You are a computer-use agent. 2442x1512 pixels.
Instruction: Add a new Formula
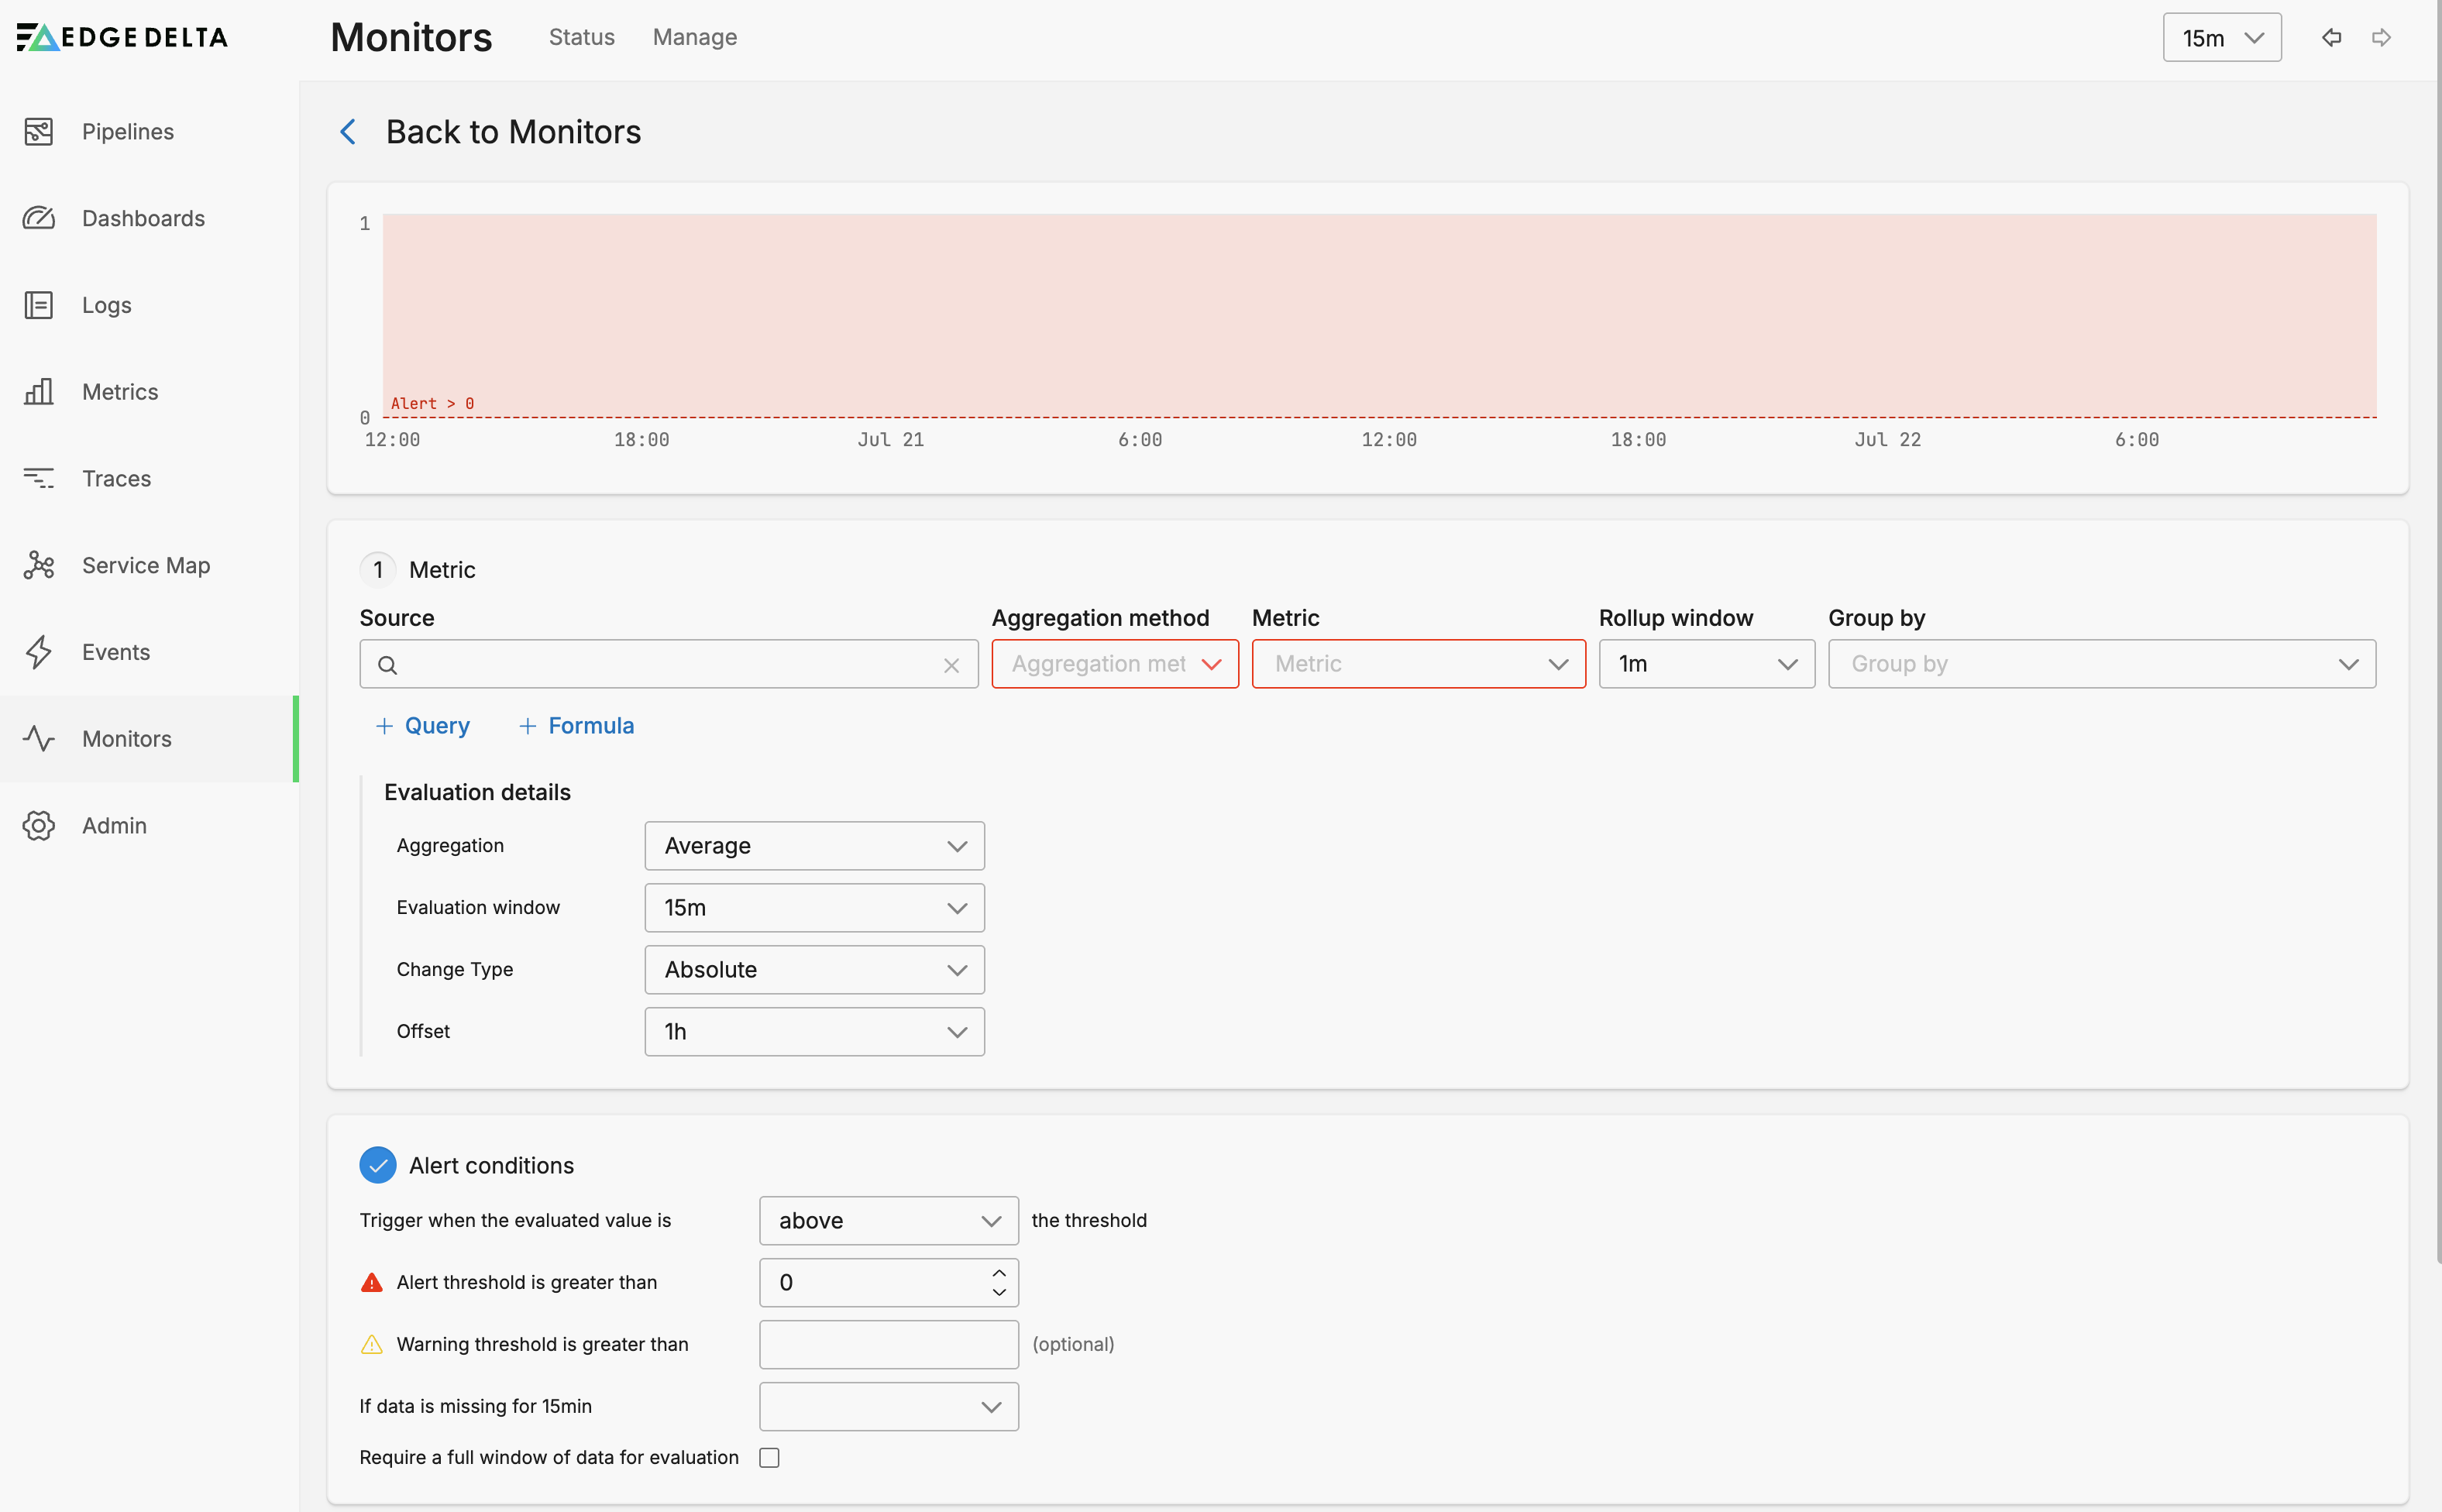[x=576, y=726]
